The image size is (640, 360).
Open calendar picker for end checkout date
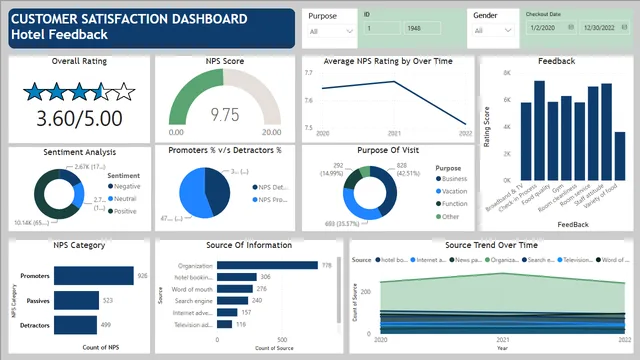(x=624, y=27)
